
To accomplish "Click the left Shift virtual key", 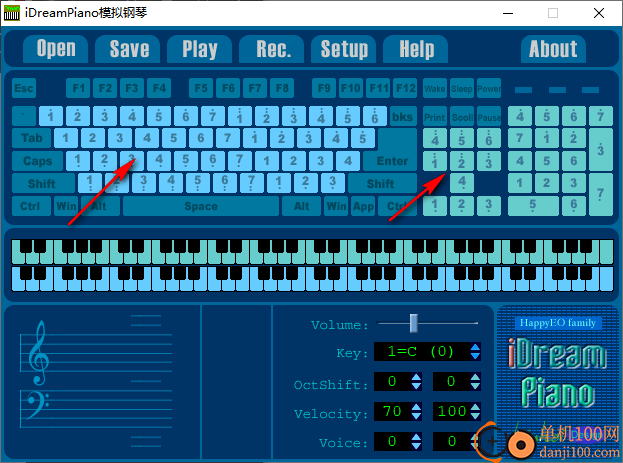I will click(x=42, y=184).
